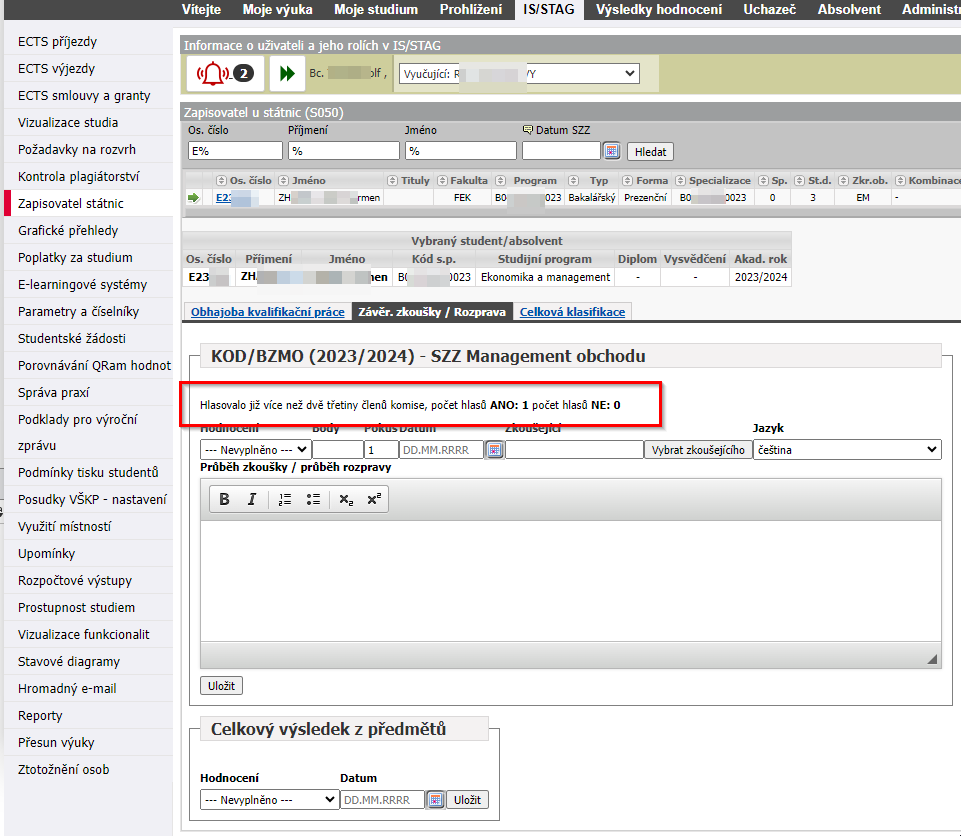The width and height of the screenshot is (961, 836).
Task: Switch to Celková klasifikace tab
Action: coord(572,312)
